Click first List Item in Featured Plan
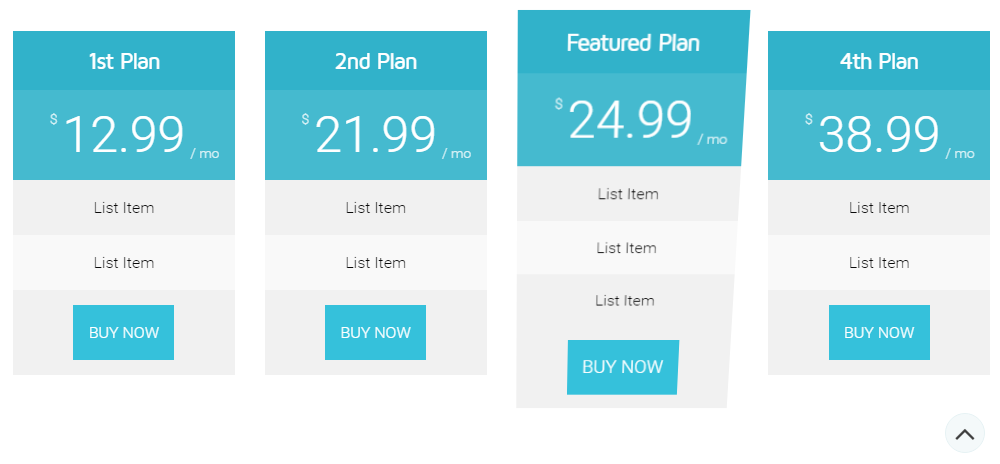The width and height of the screenshot is (1000, 464). point(628,194)
